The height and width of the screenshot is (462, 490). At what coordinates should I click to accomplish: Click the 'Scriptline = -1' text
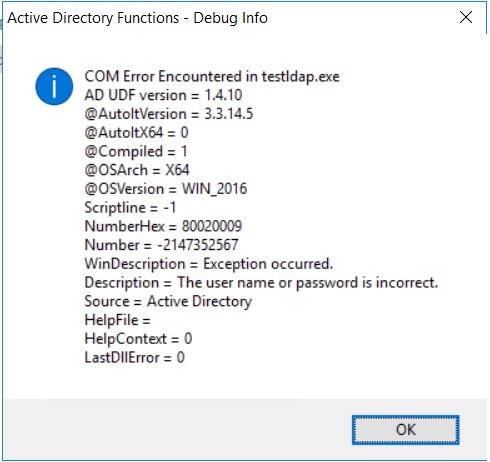click(x=130, y=208)
